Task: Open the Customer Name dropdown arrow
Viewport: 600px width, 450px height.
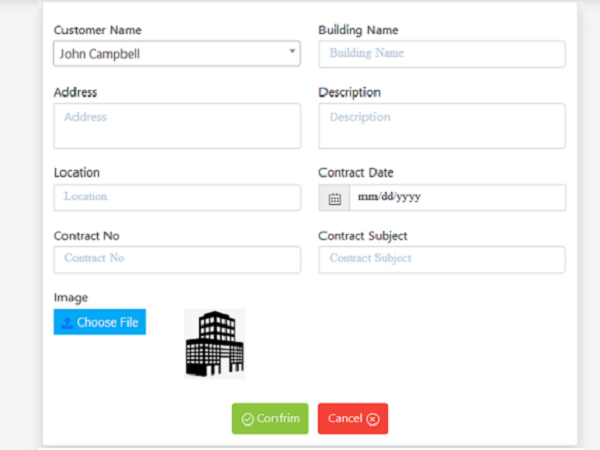Action: (x=292, y=51)
